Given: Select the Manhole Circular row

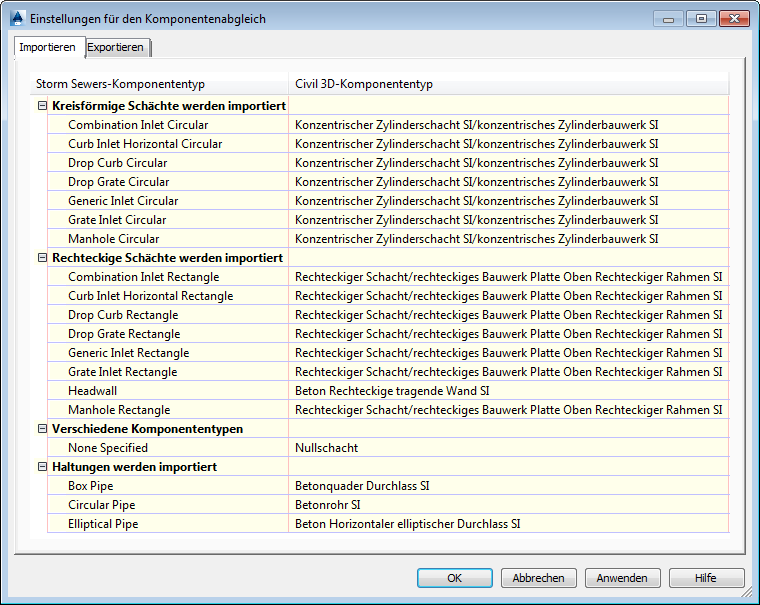Looking at the screenshot, I should tap(113, 239).
